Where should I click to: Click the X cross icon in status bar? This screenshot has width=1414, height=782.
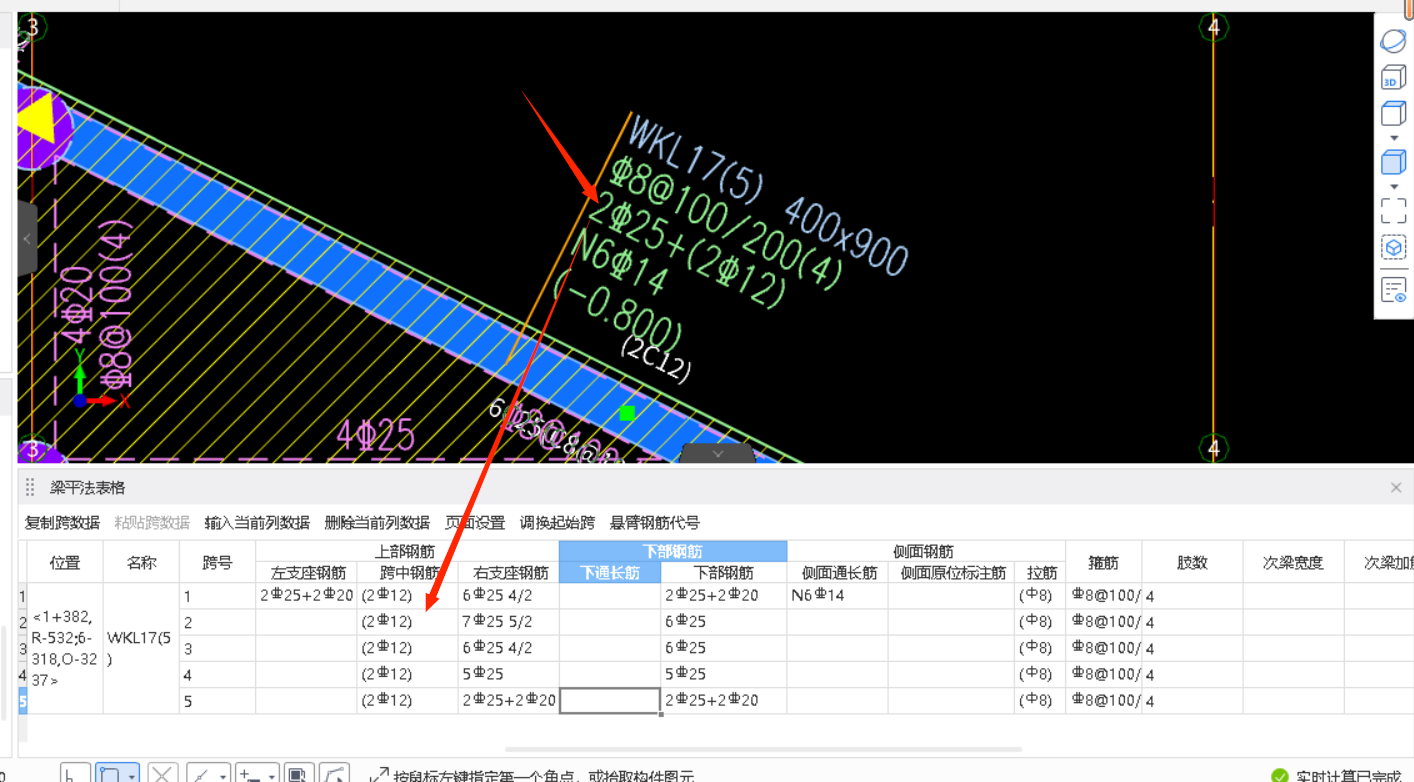click(x=163, y=775)
